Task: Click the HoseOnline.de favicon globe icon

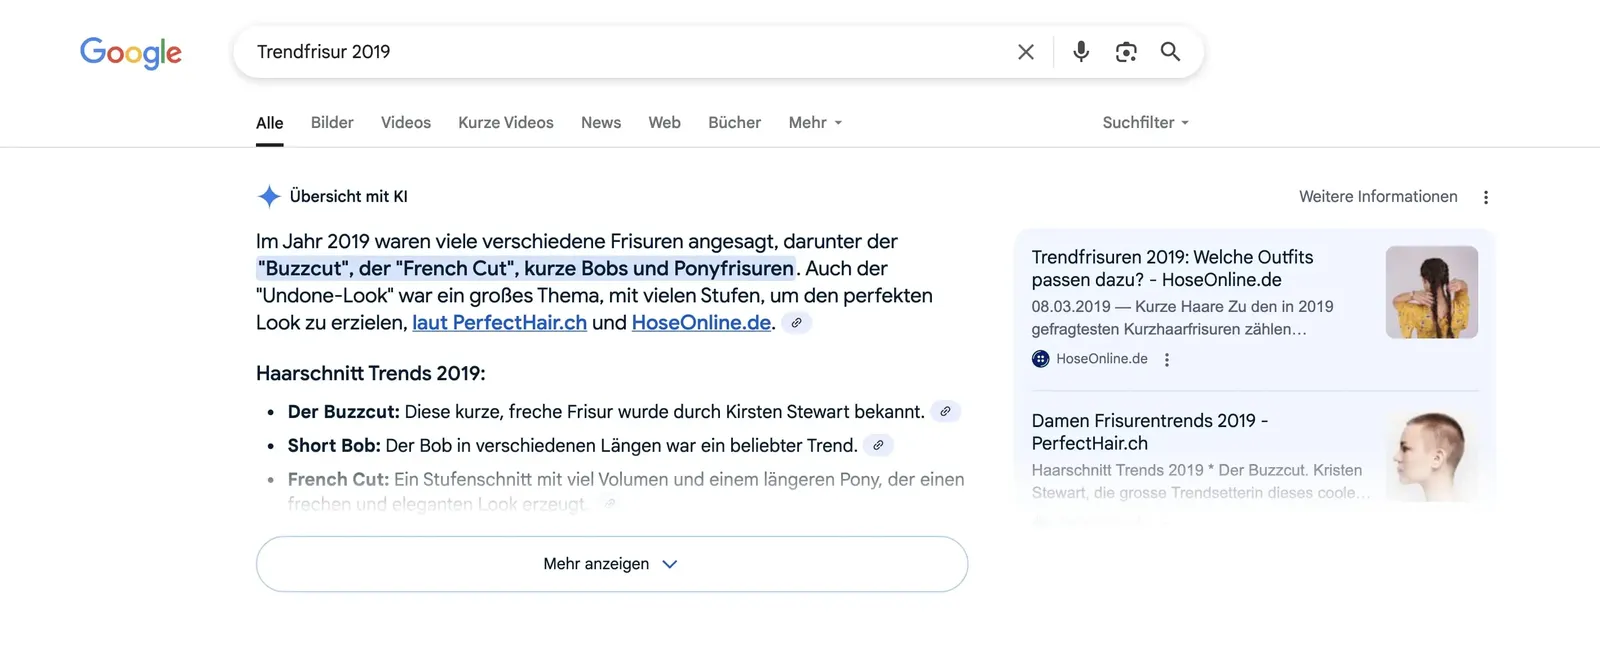Action: pyautogui.click(x=1040, y=359)
